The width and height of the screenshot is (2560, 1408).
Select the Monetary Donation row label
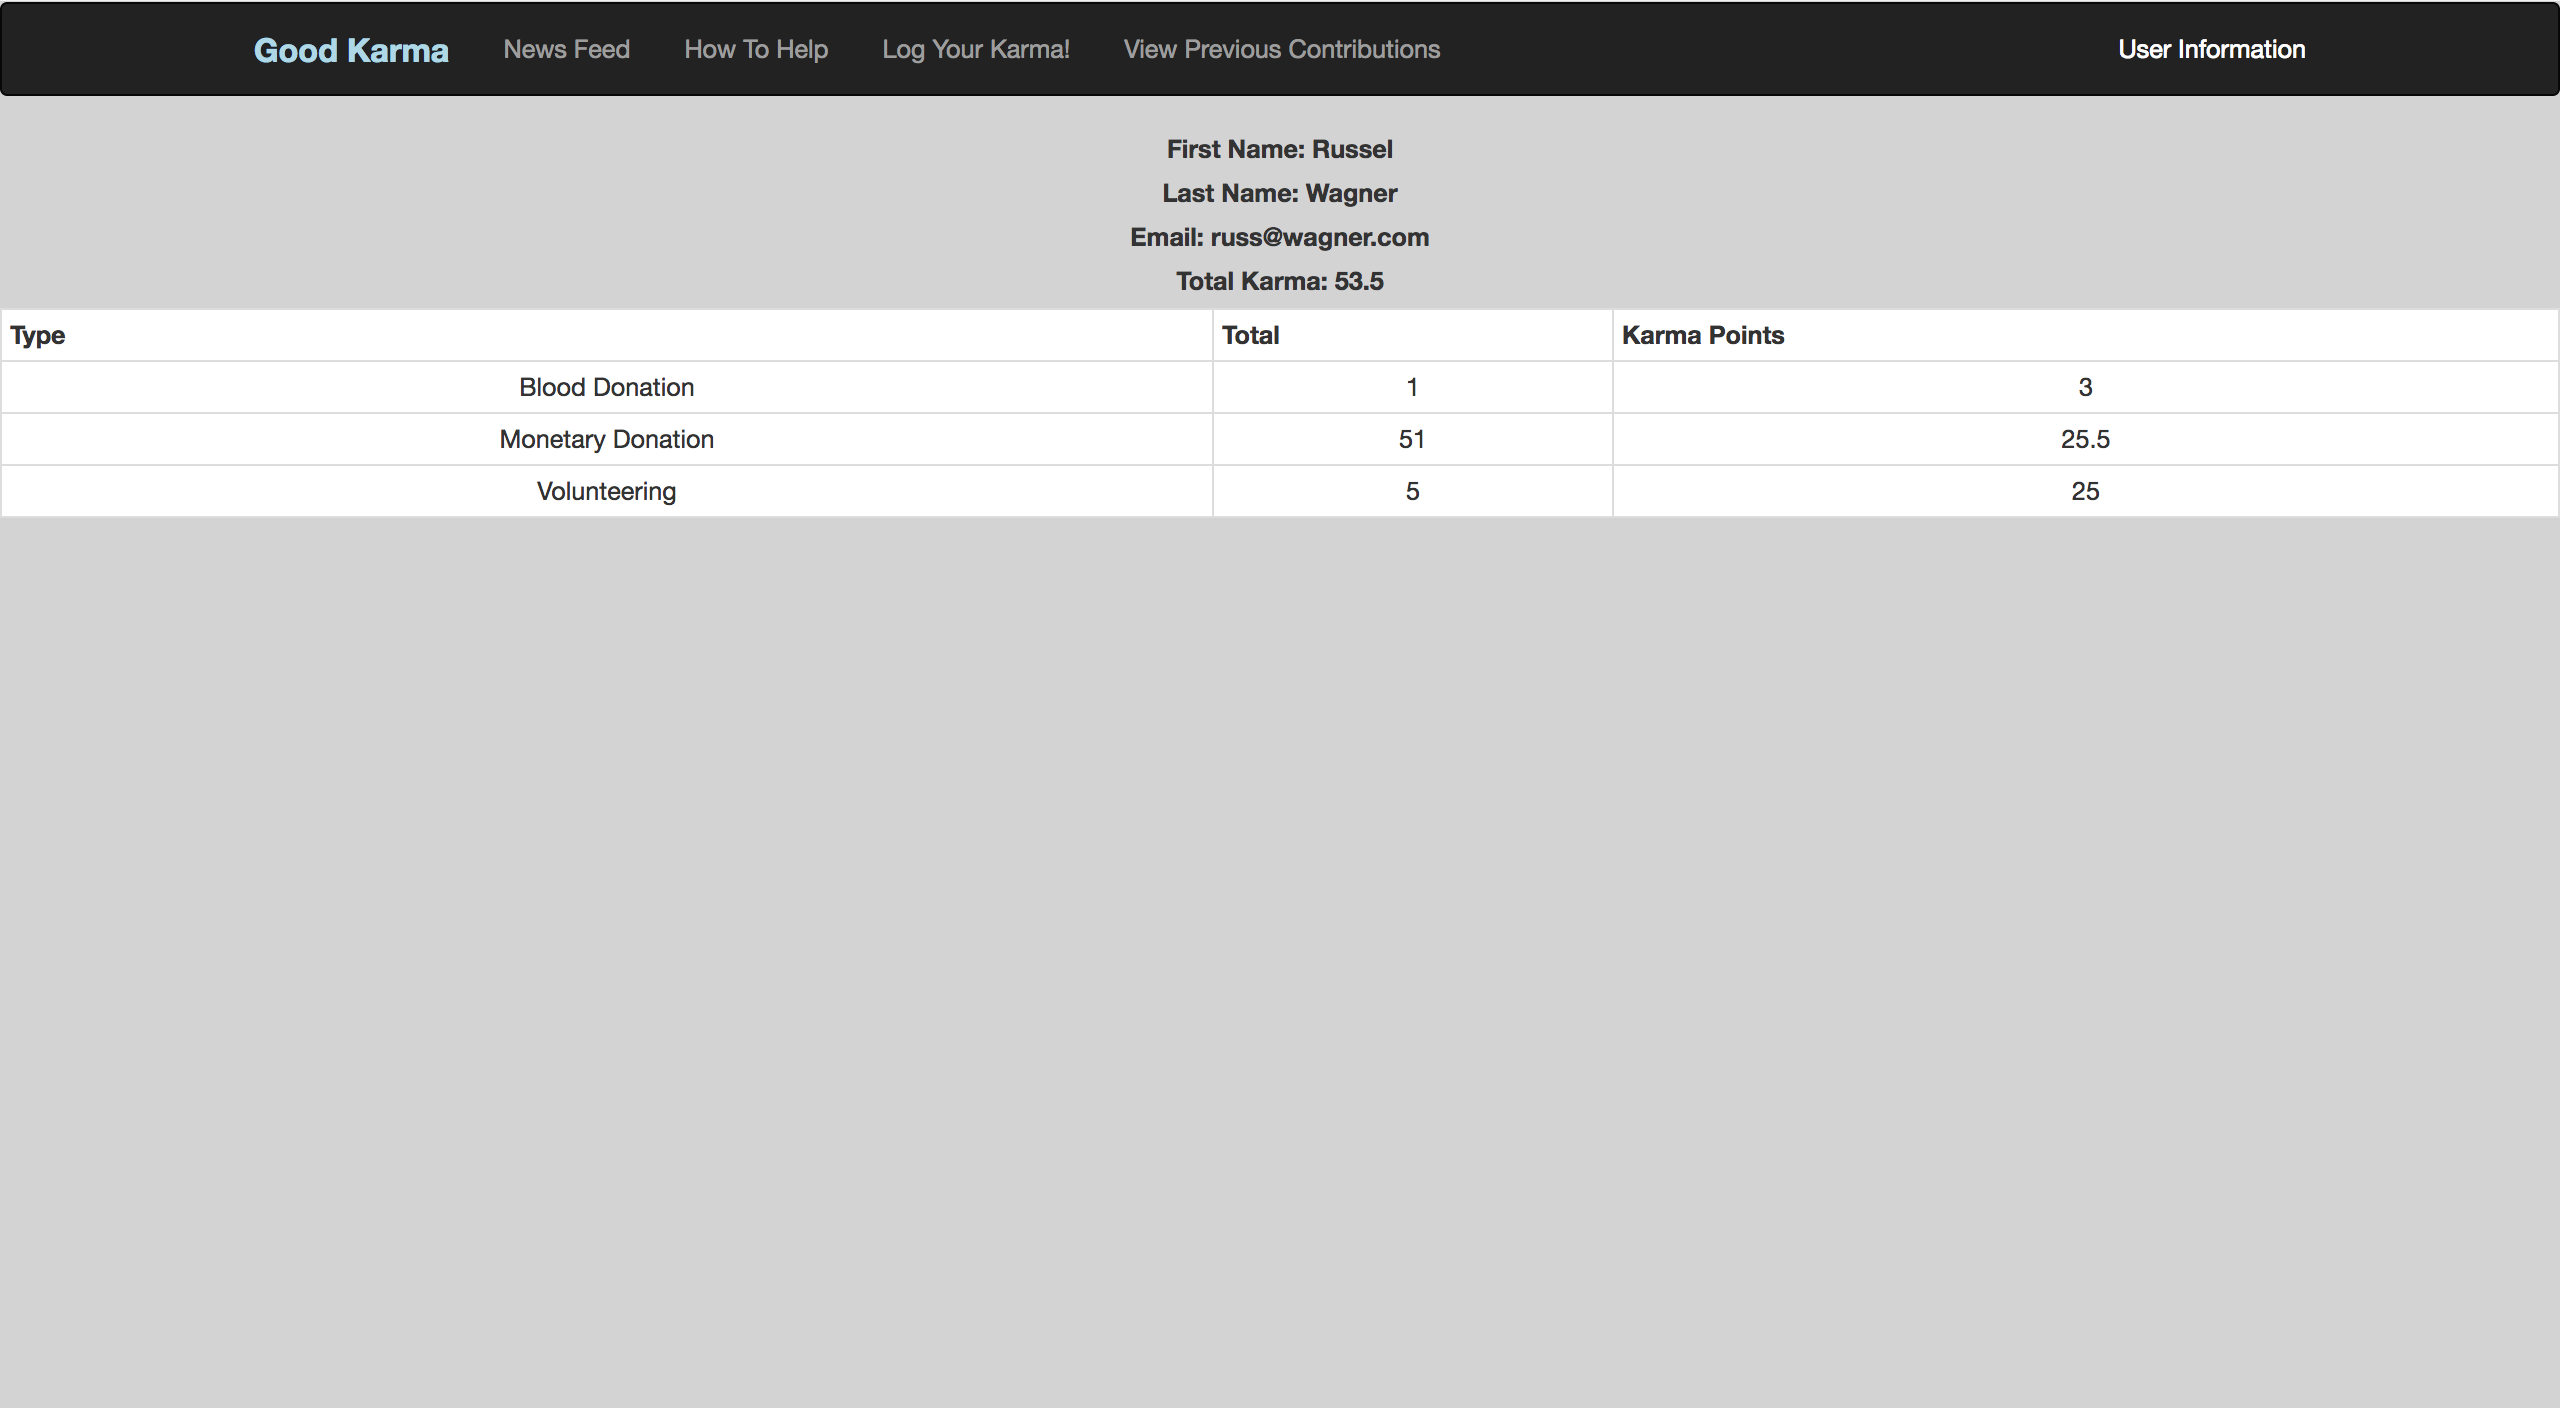click(x=606, y=439)
